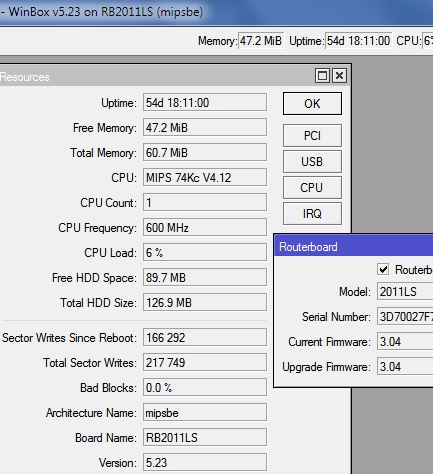This screenshot has width=433, height=474.
Task: Click the Architecture Name field
Action: [205, 412]
